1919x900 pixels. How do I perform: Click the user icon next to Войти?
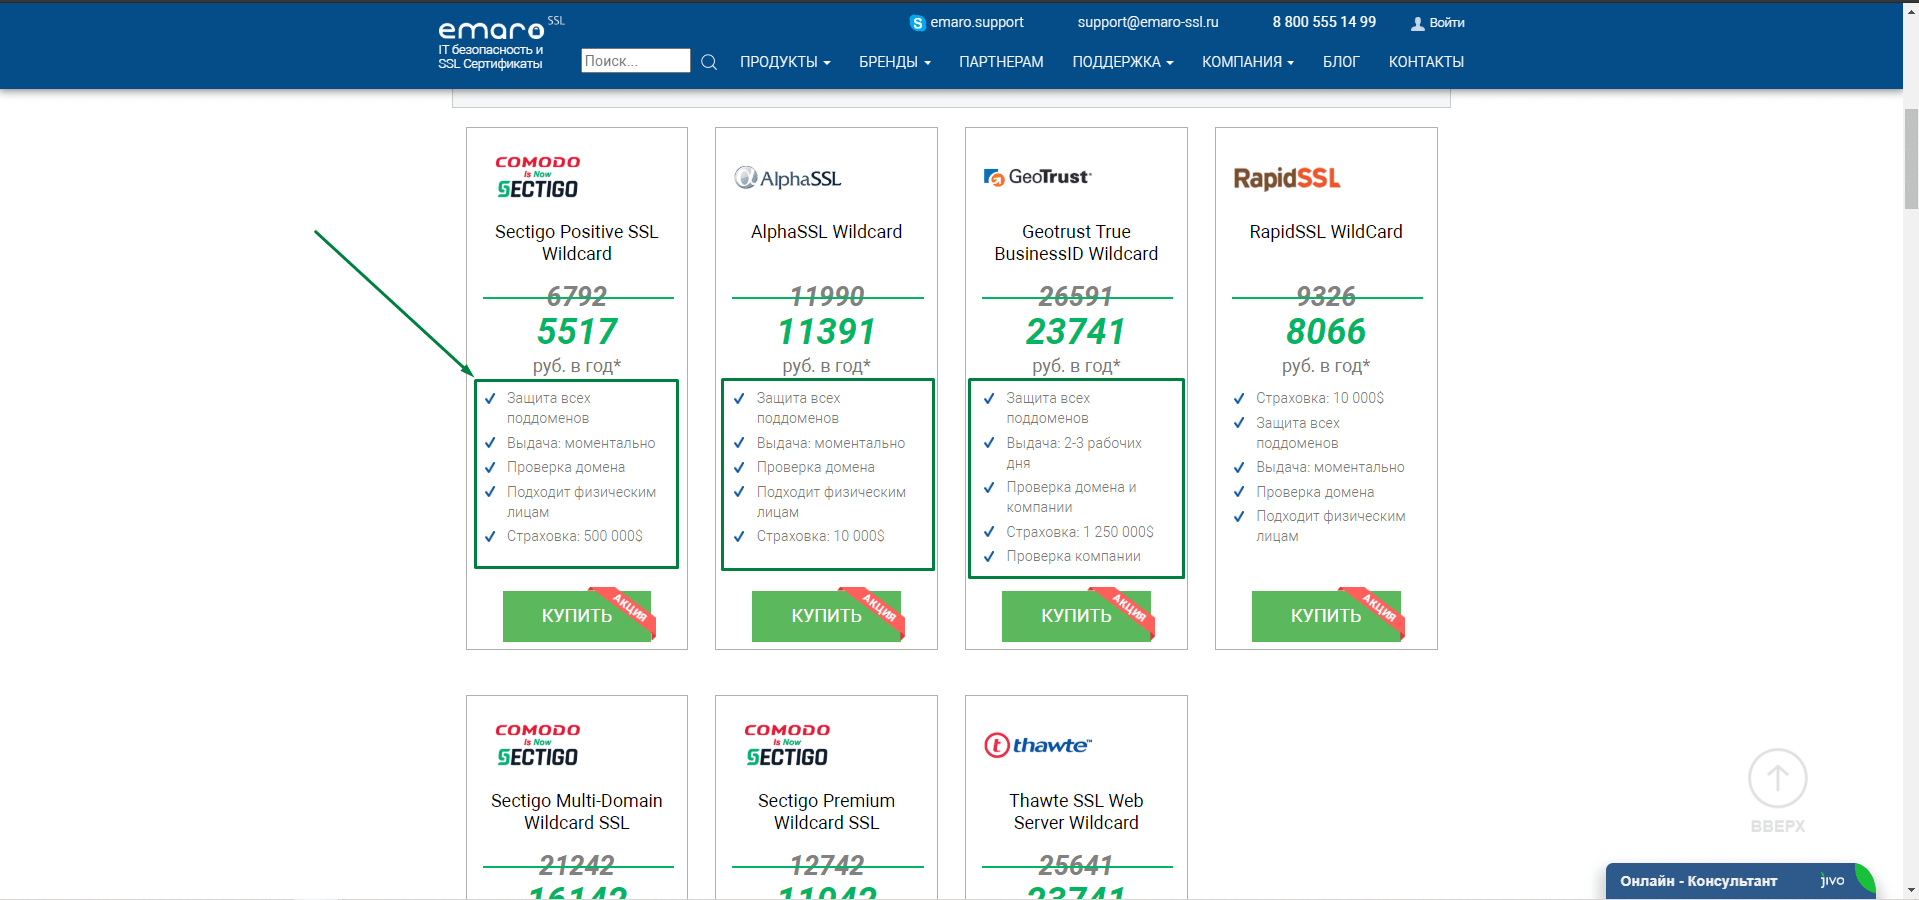pyautogui.click(x=1417, y=23)
